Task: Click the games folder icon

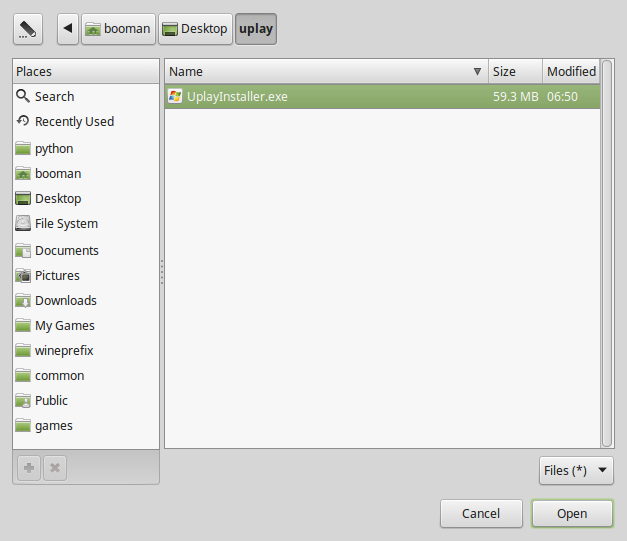Action: pyautogui.click(x=23, y=425)
